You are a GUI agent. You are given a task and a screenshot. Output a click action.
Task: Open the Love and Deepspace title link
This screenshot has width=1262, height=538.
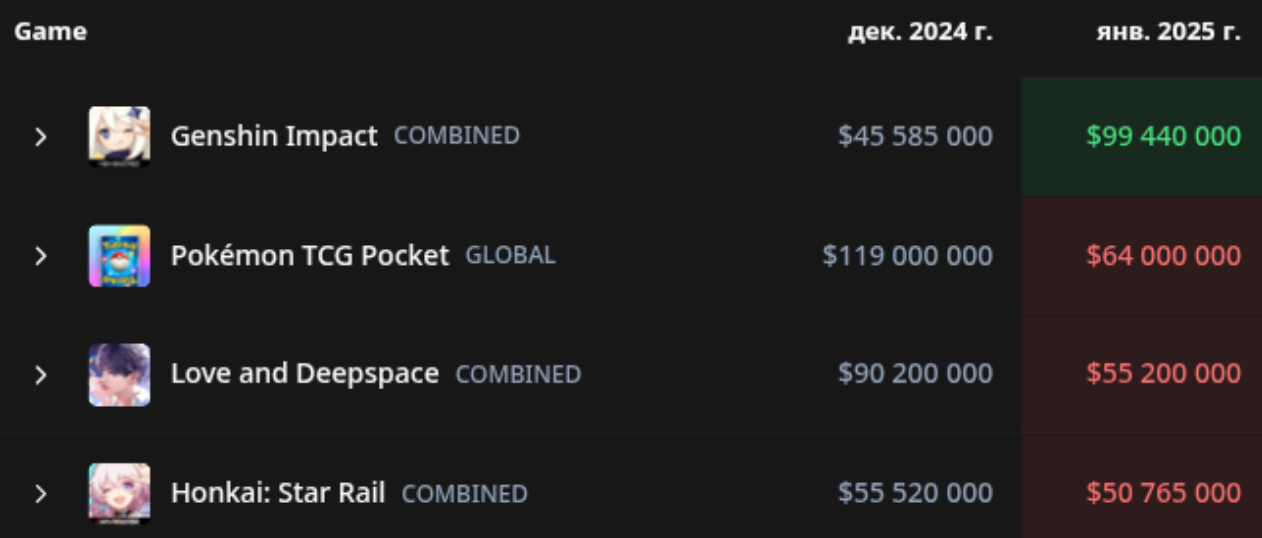click(x=305, y=374)
